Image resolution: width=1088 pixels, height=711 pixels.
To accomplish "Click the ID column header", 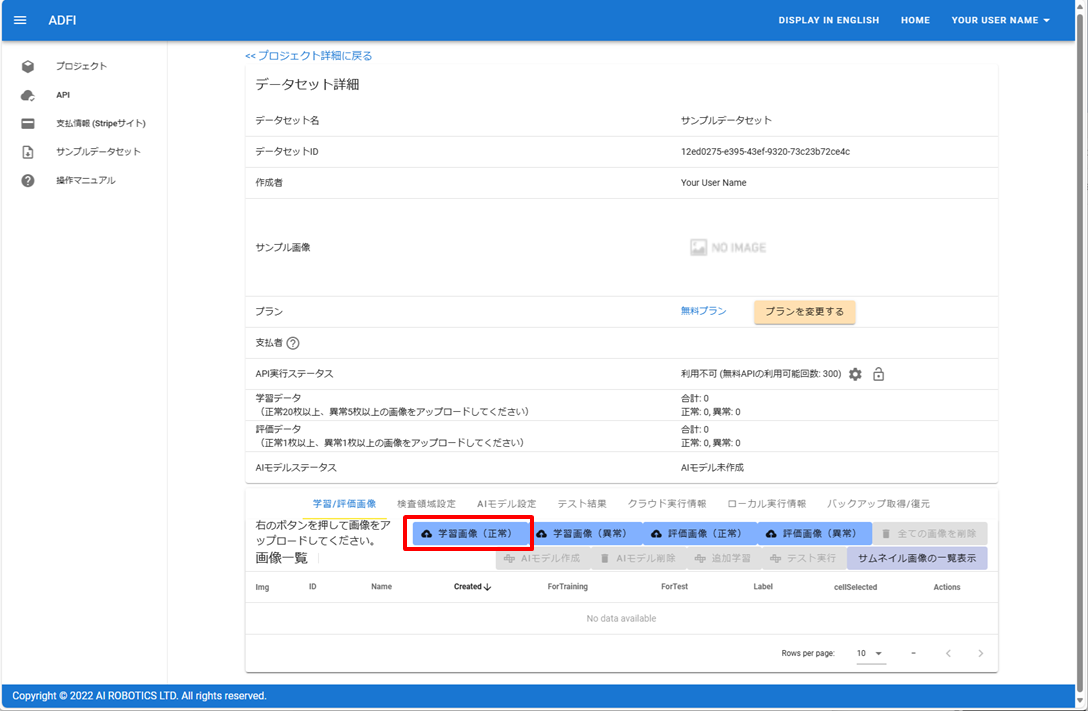I will click(x=313, y=587).
